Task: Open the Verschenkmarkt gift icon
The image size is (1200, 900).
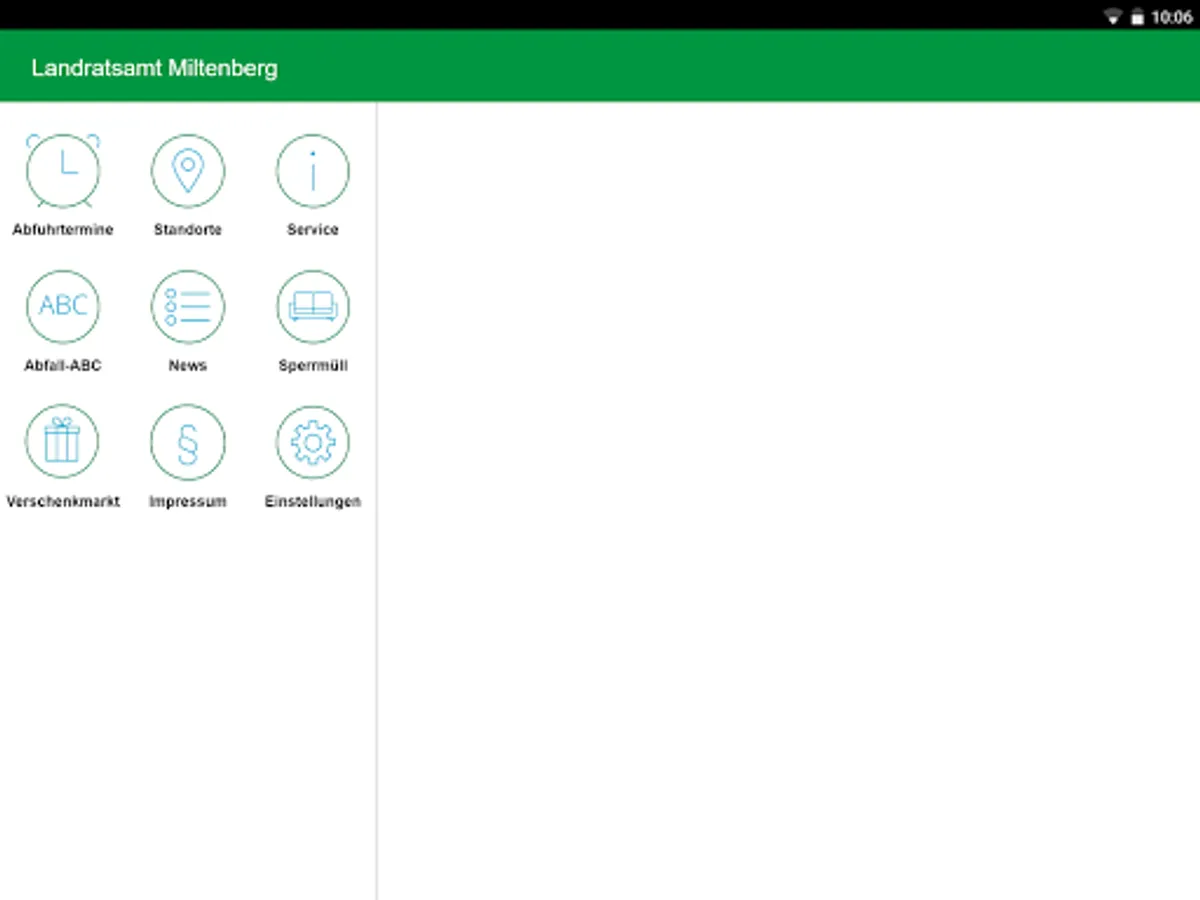Action: pos(63,442)
